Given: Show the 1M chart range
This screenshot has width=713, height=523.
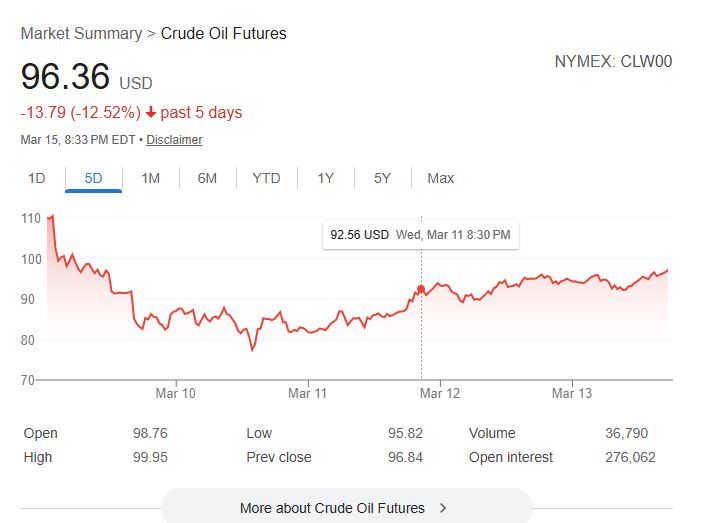Looking at the screenshot, I should (151, 178).
